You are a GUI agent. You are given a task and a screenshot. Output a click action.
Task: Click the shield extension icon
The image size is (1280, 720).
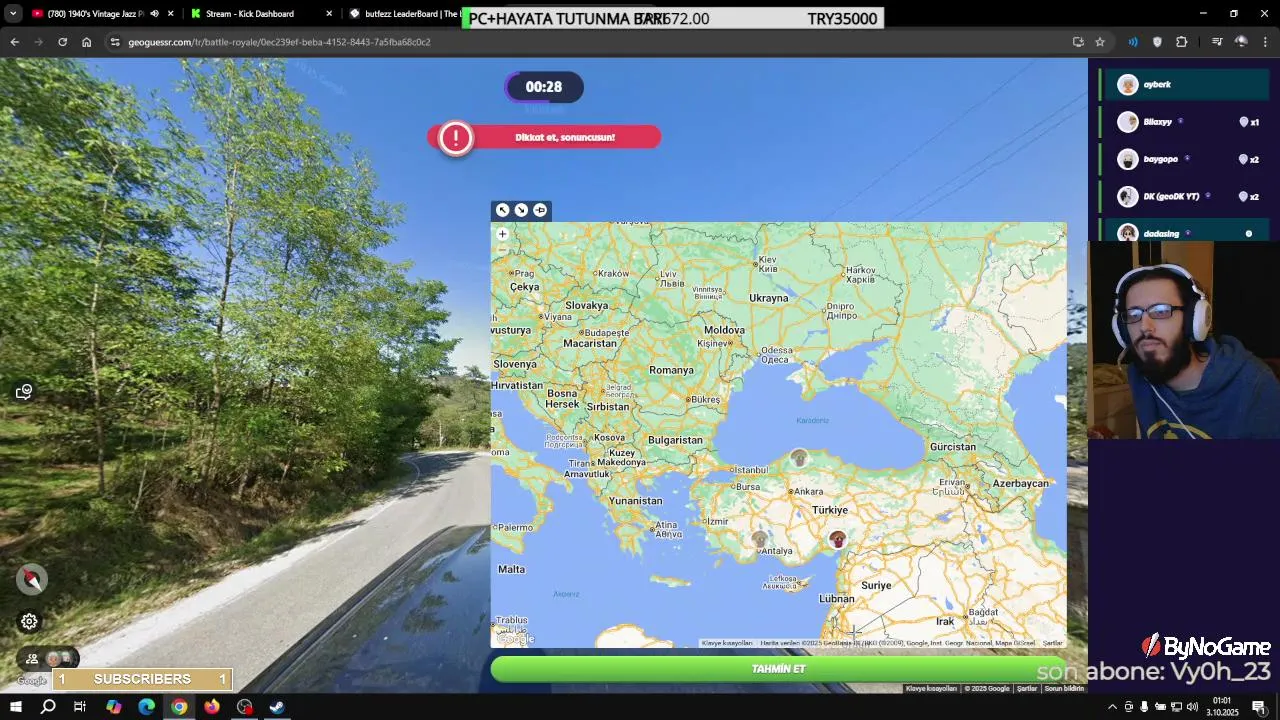point(1157,42)
